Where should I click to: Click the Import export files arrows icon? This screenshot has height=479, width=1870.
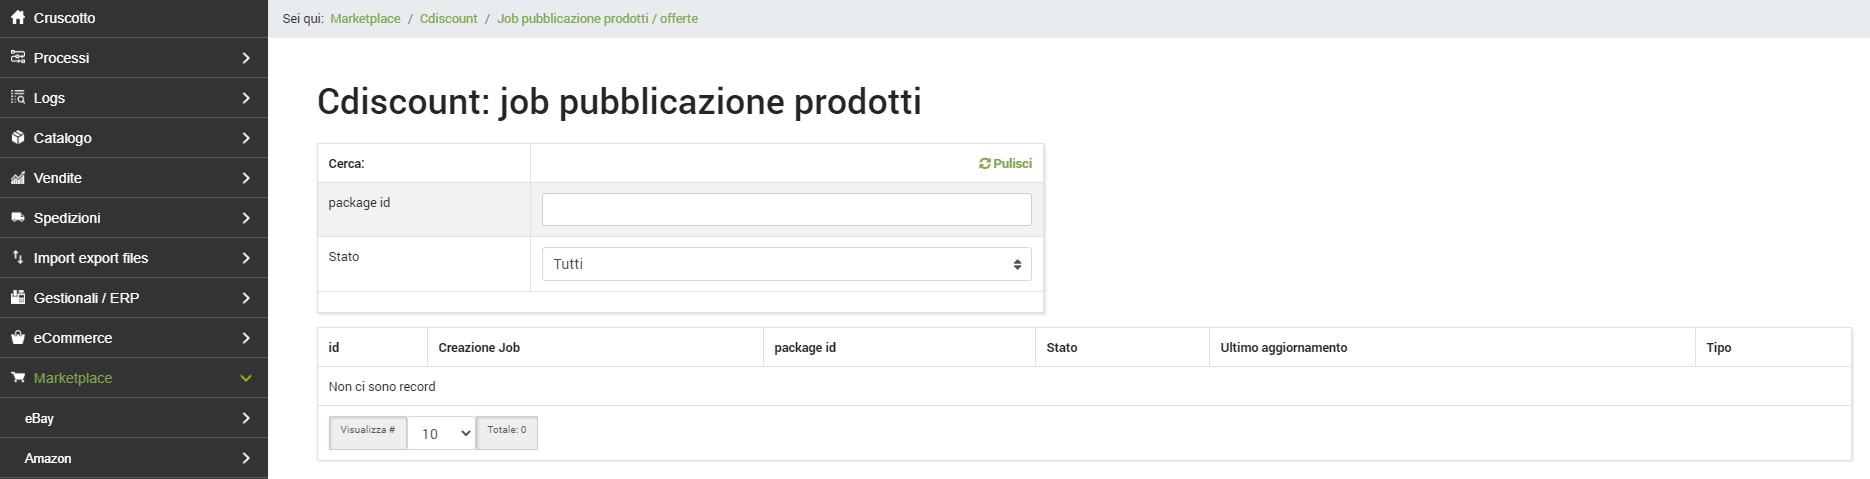coord(17,258)
